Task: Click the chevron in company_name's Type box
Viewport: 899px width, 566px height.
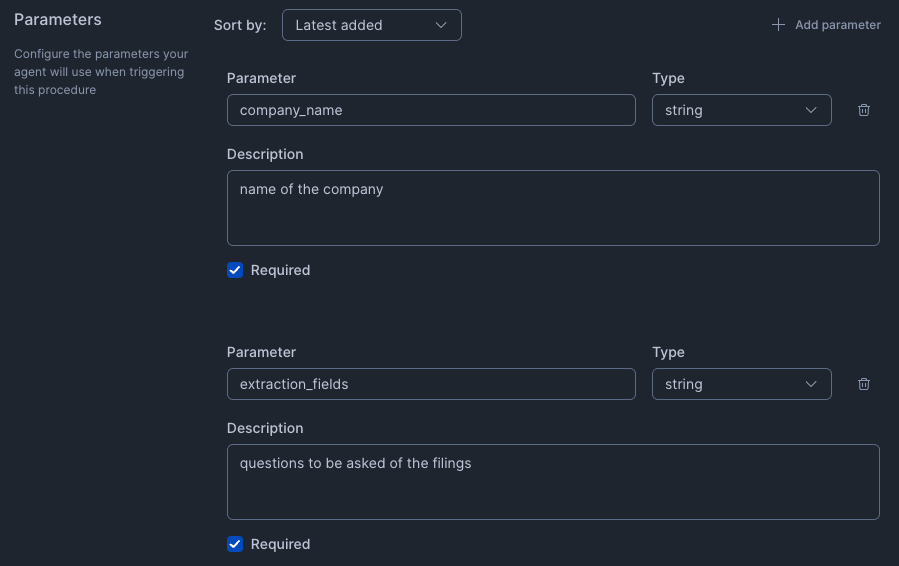Action: click(x=811, y=110)
